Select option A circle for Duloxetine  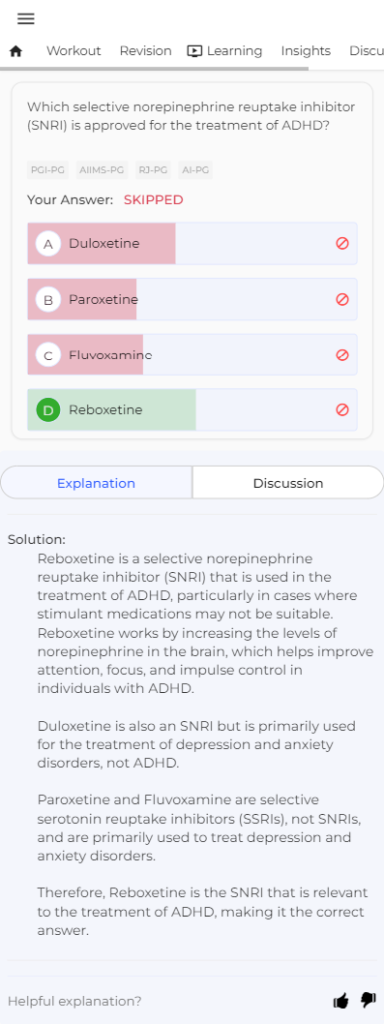[x=48, y=244]
